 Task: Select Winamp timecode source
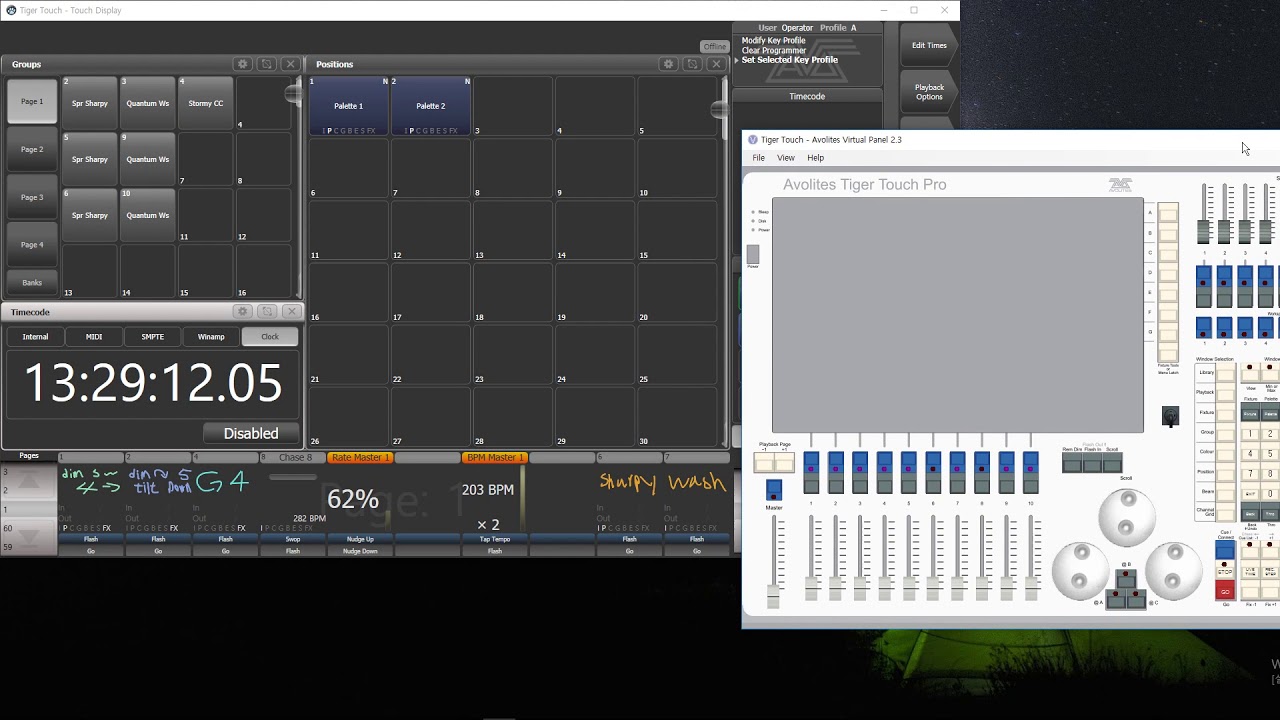click(211, 337)
